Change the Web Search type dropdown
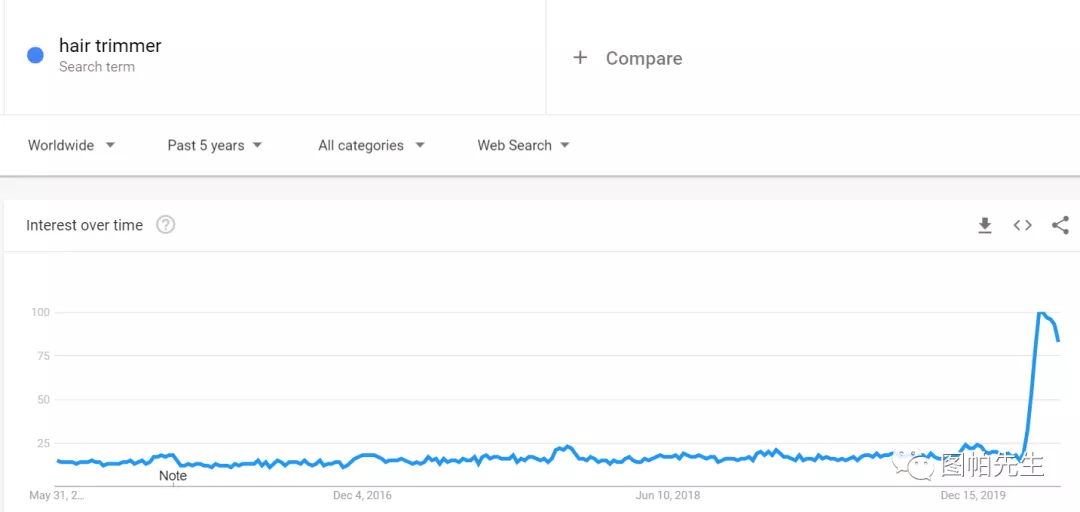 pos(523,145)
